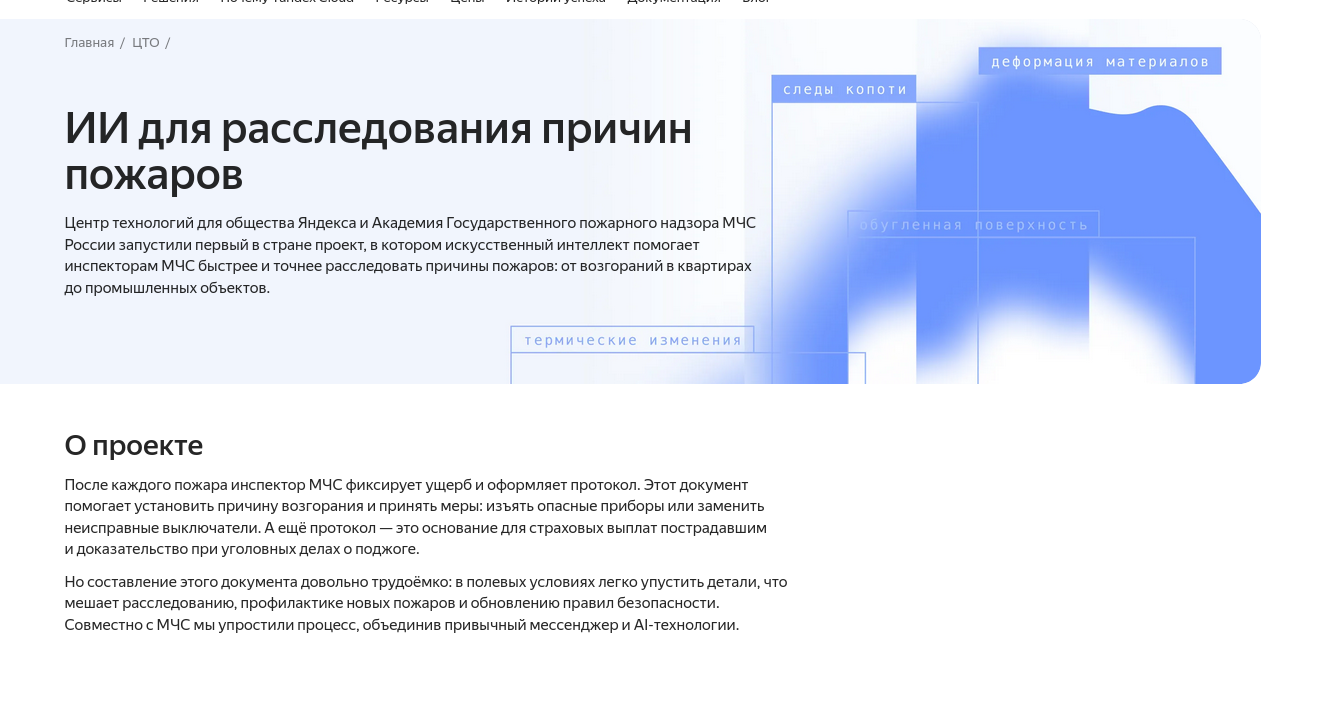Click the paragraph mentioning AI-технологии
This screenshot has height=702, width=1332.
[426, 602]
